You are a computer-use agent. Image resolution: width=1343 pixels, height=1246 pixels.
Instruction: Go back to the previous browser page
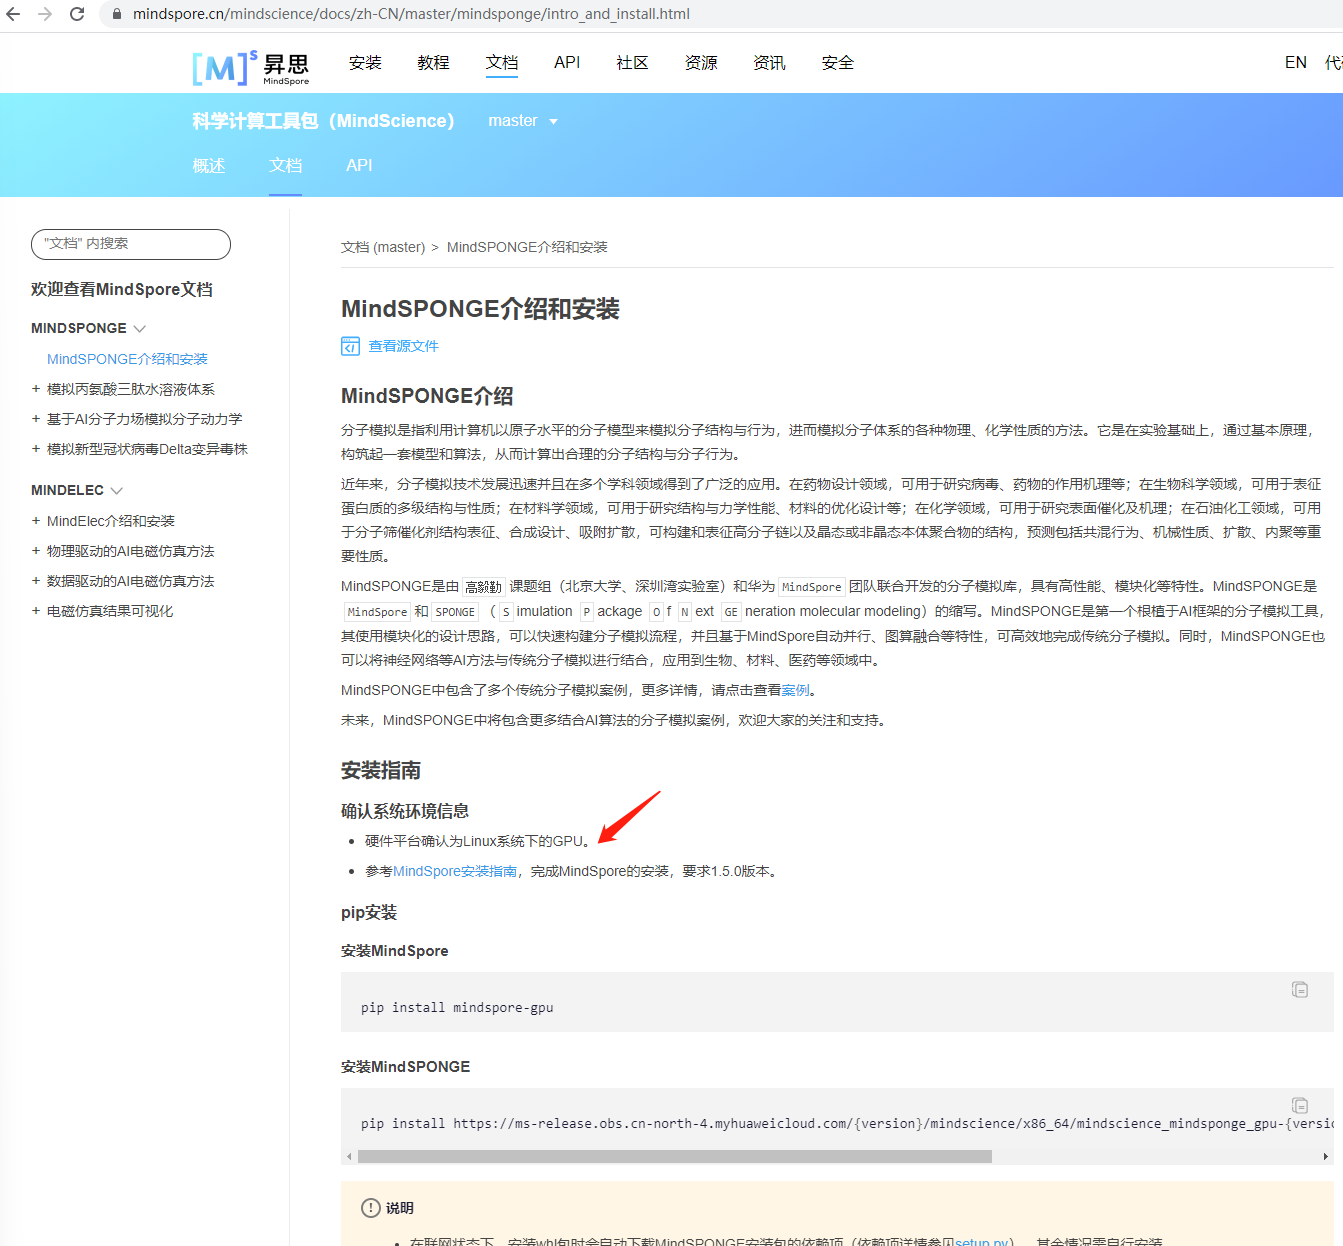(x=13, y=14)
